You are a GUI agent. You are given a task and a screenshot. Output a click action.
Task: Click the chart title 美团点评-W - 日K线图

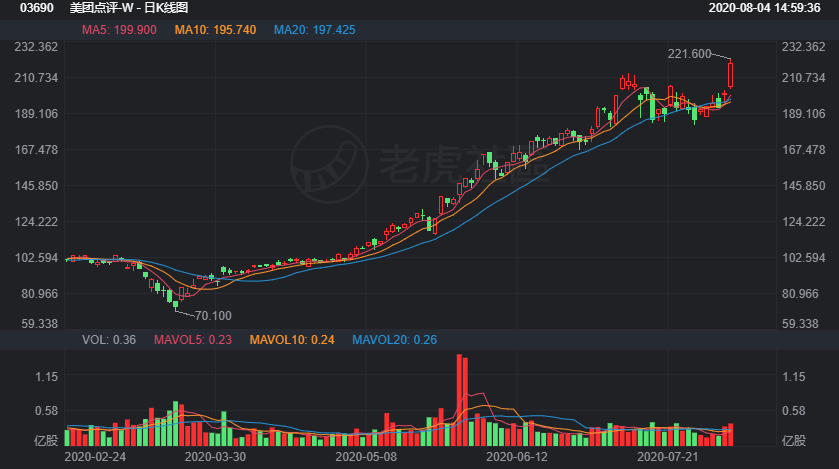pos(129,8)
